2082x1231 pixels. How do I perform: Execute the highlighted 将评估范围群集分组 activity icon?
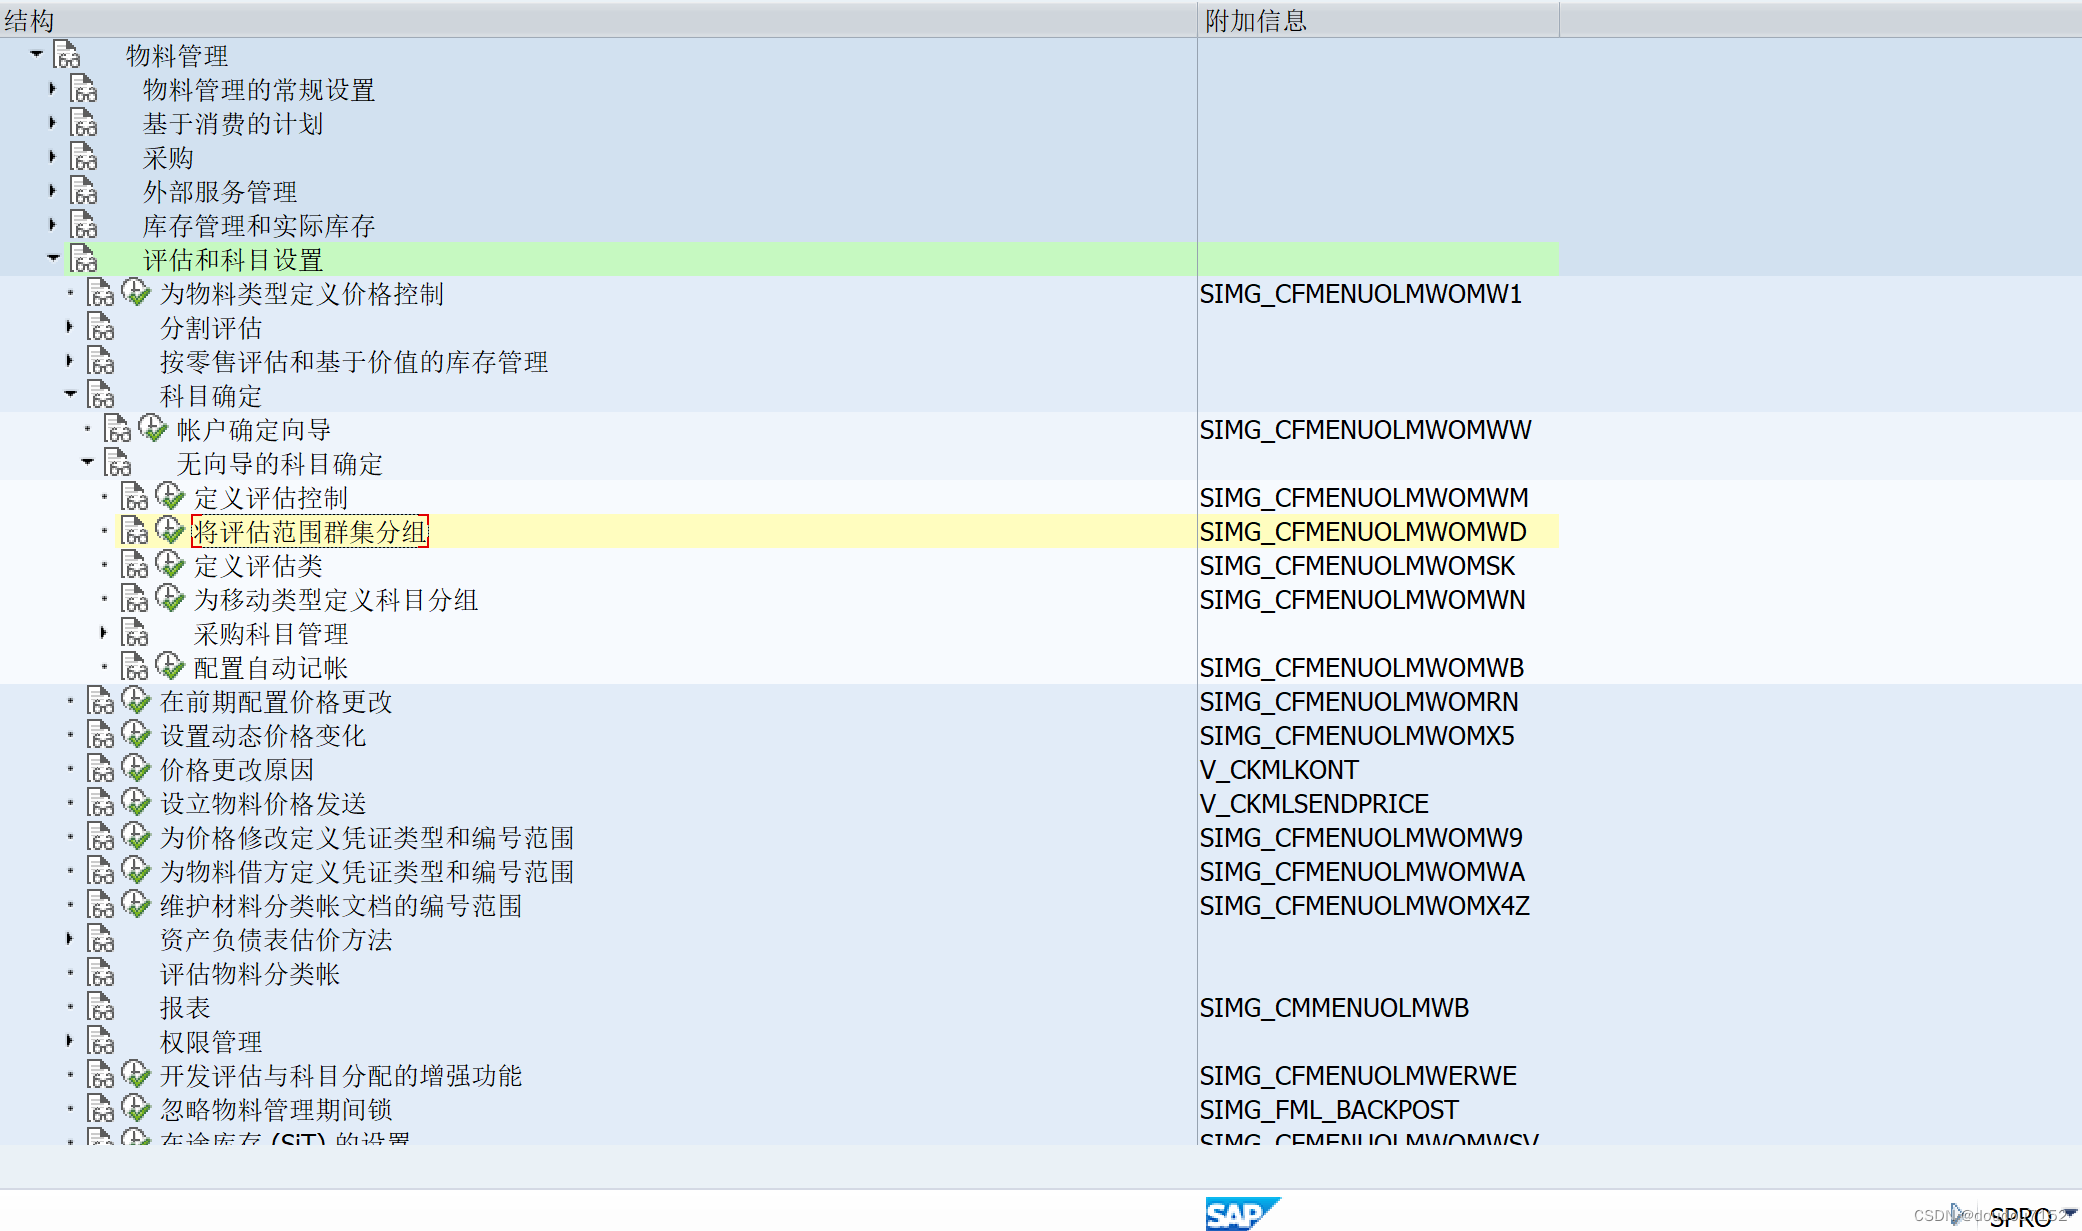(x=170, y=531)
